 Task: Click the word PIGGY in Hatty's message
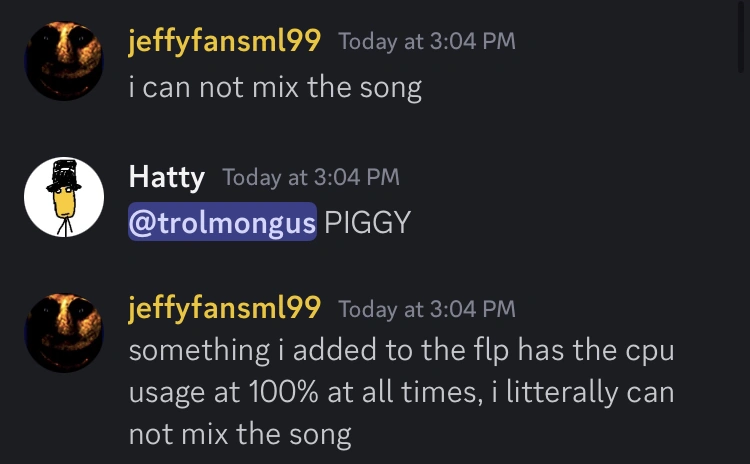tap(367, 221)
